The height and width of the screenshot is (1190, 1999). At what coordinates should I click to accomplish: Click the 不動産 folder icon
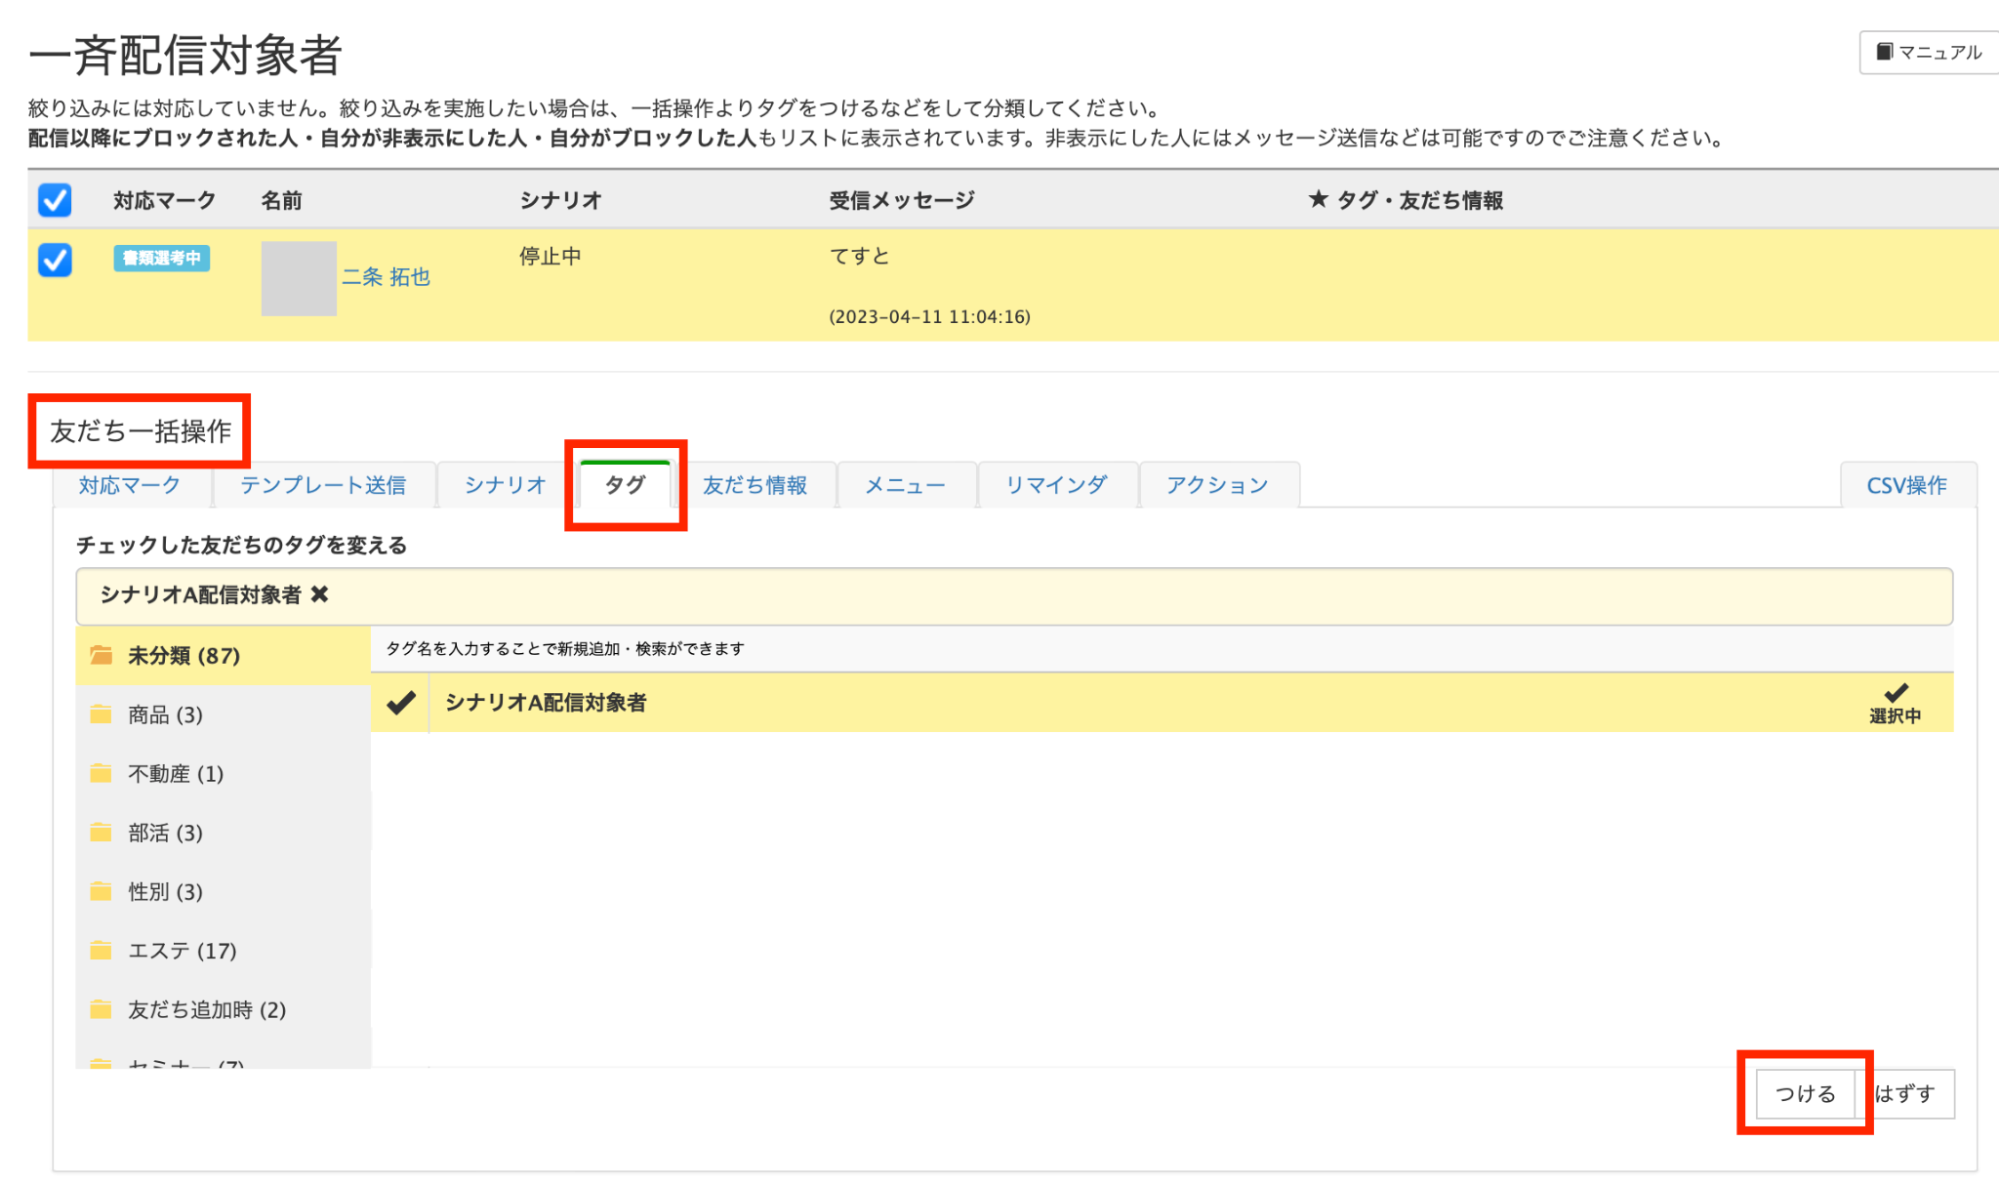click(101, 774)
